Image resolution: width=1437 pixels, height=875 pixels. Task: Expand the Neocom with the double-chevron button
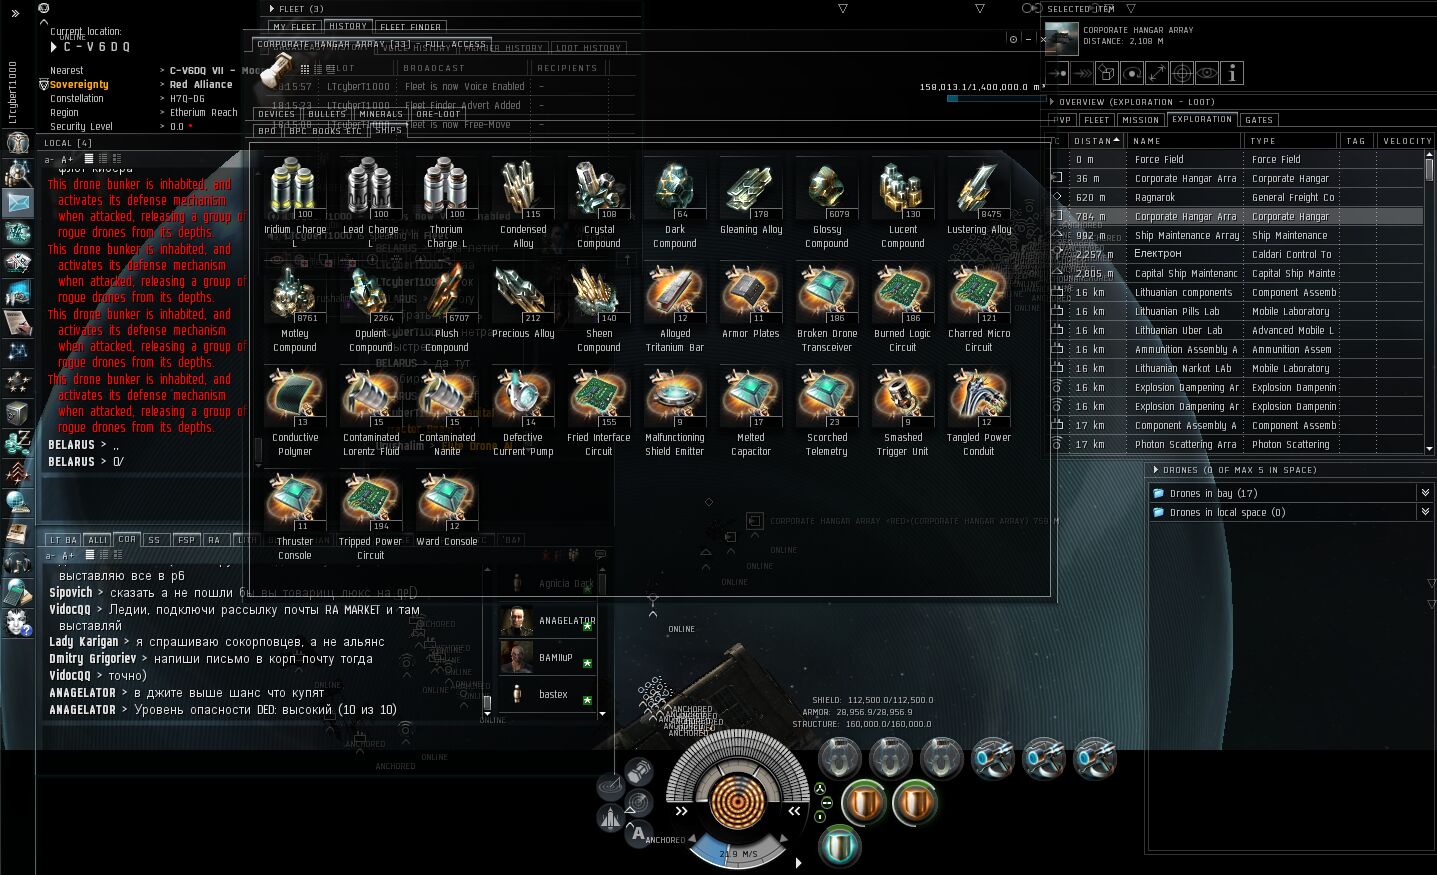pyautogui.click(x=15, y=13)
